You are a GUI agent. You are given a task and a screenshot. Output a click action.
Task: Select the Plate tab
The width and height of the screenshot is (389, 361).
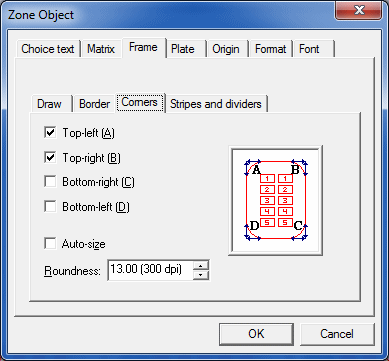point(186,49)
